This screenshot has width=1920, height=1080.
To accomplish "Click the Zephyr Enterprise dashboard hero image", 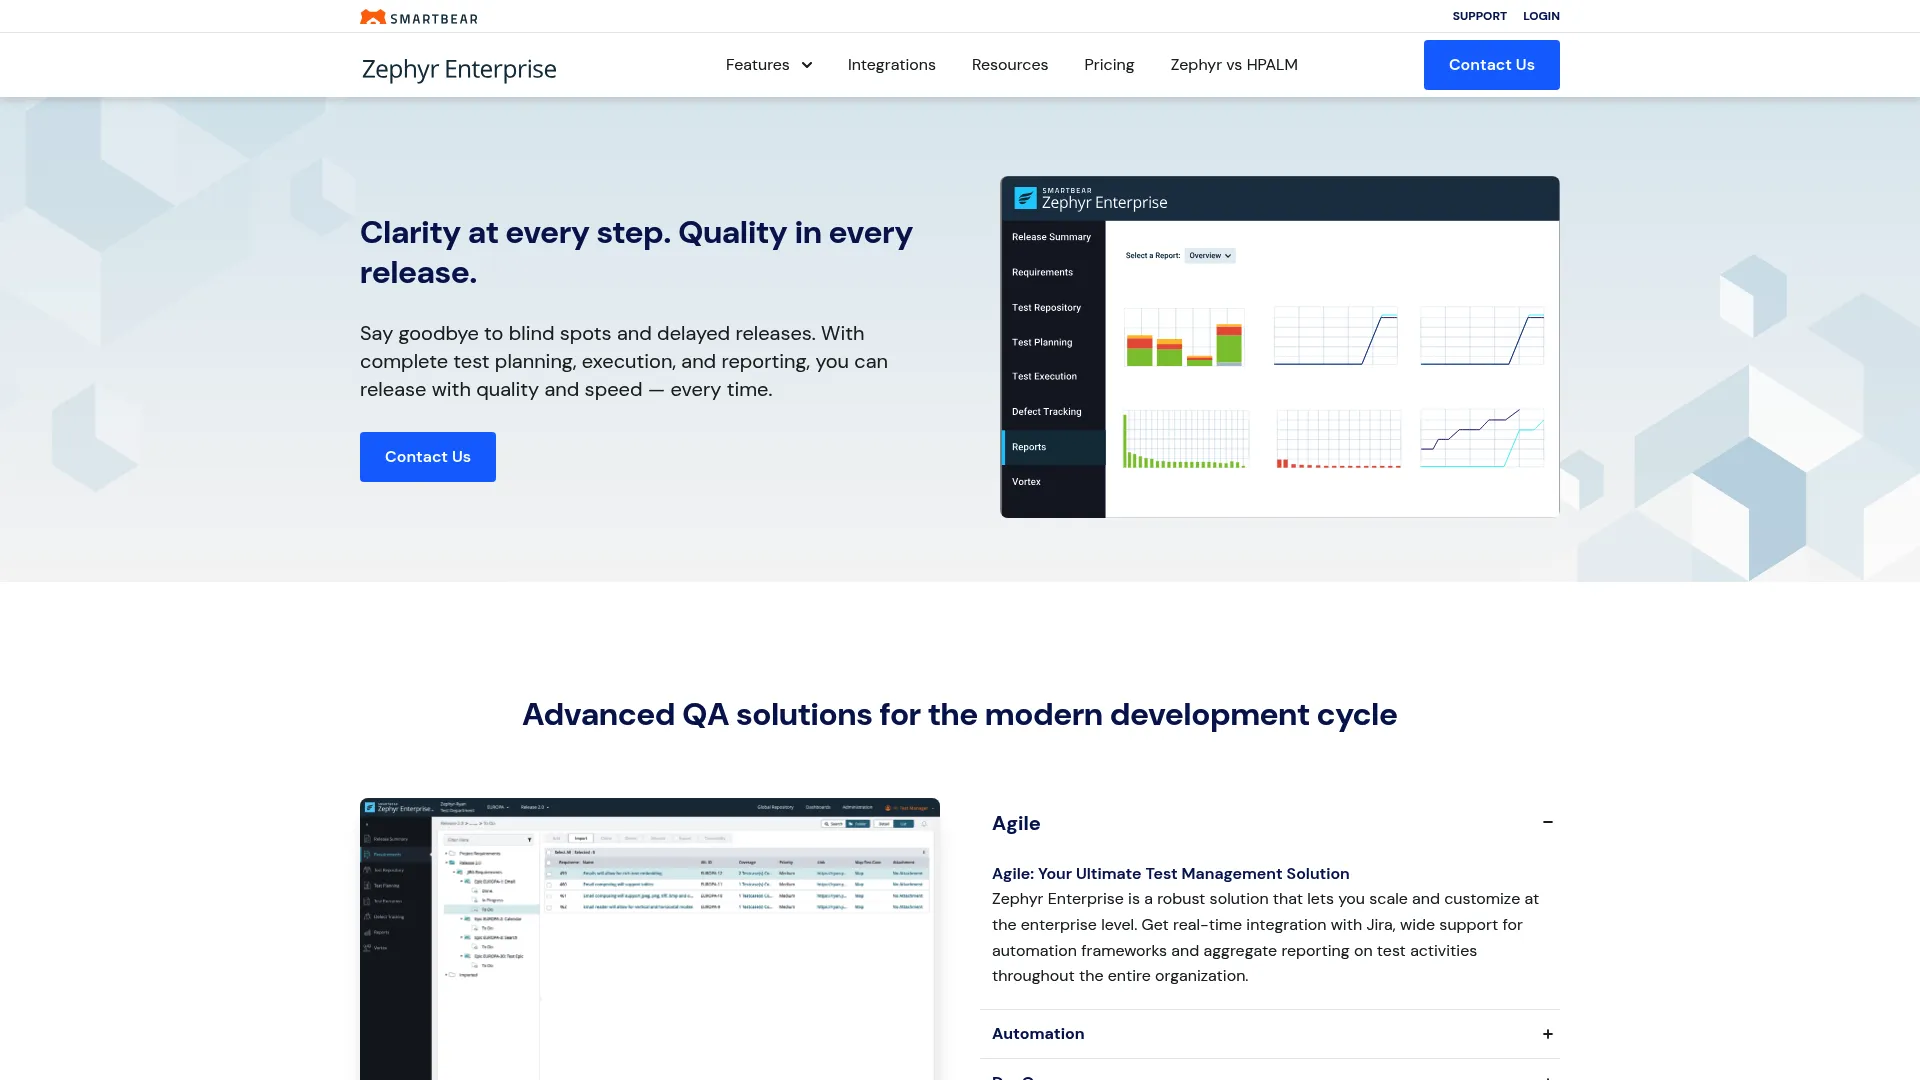I will coord(1280,347).
